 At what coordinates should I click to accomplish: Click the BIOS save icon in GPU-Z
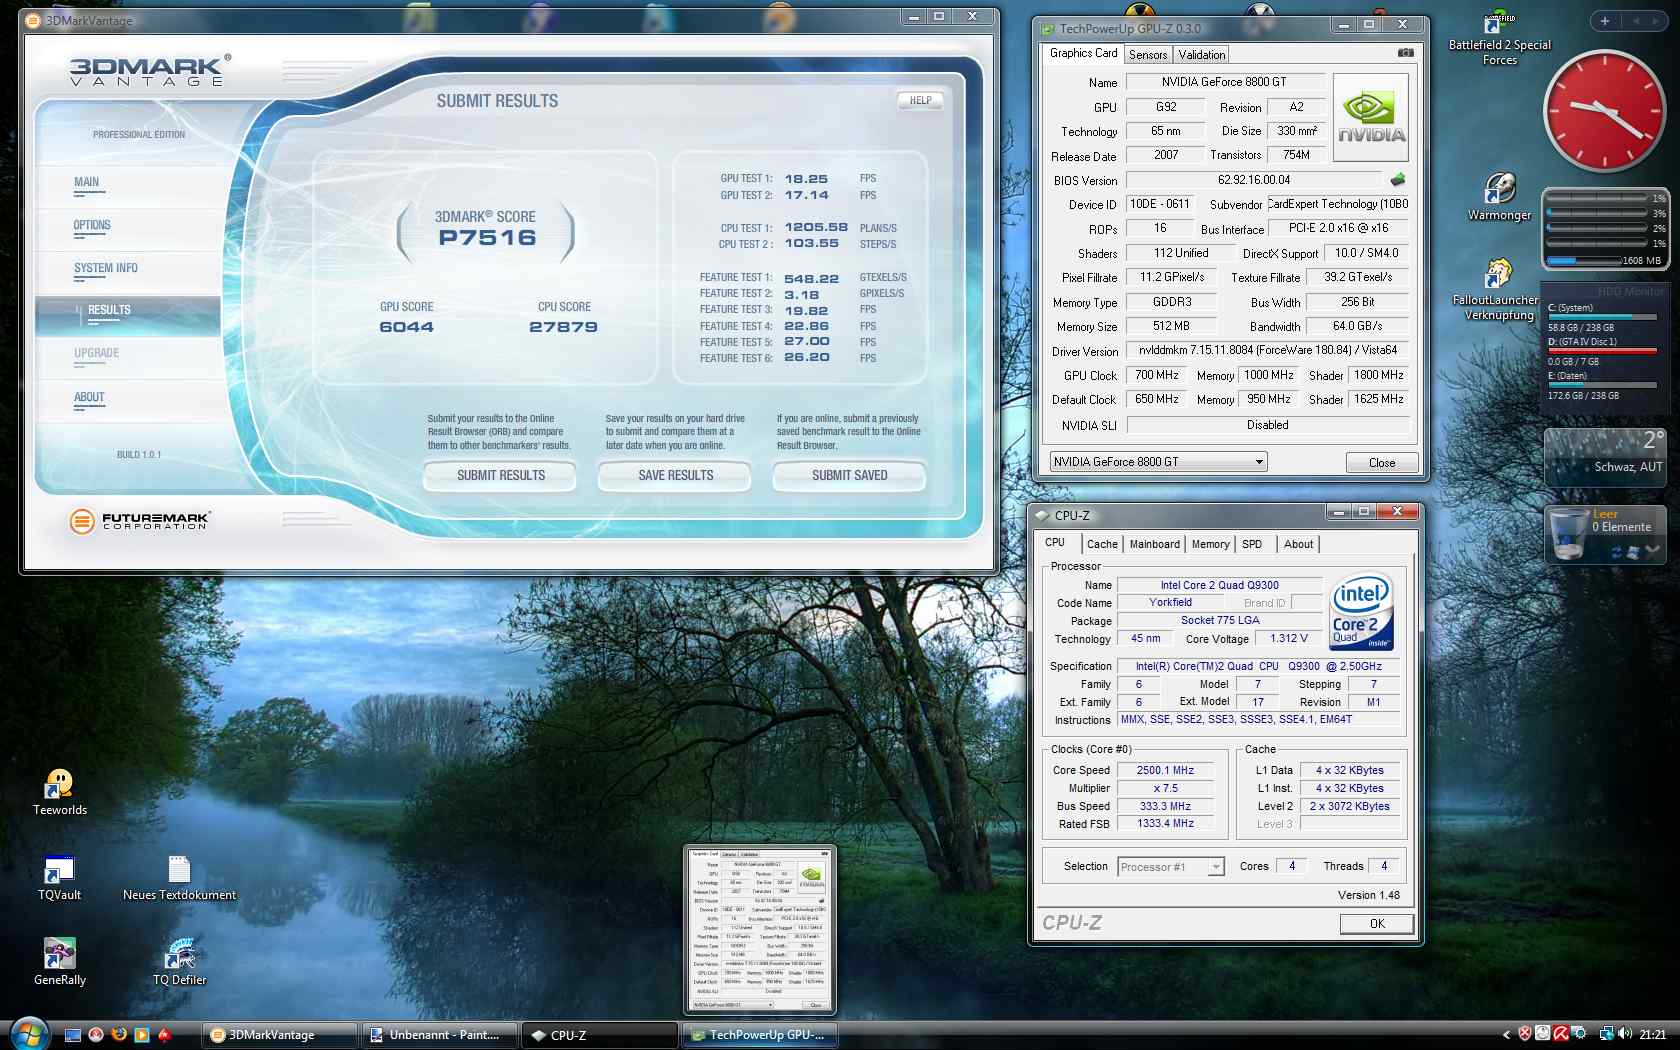1397,180
